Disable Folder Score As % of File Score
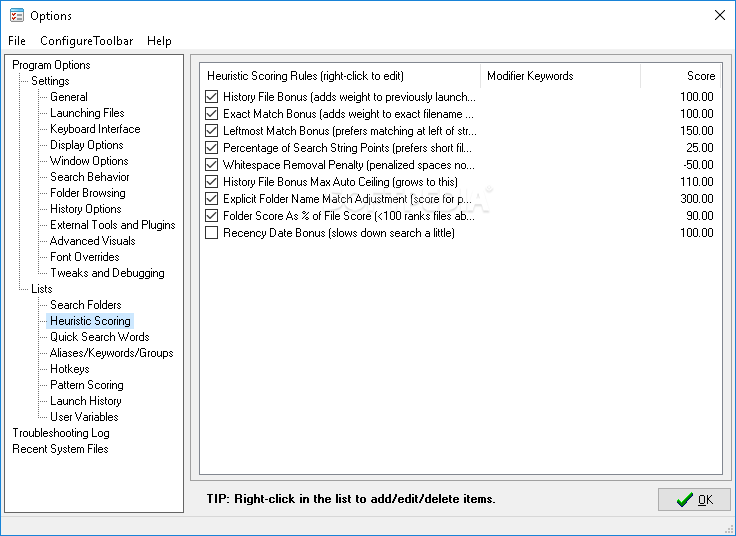Screen dimensions: 736x536 (x=212, y=216)
